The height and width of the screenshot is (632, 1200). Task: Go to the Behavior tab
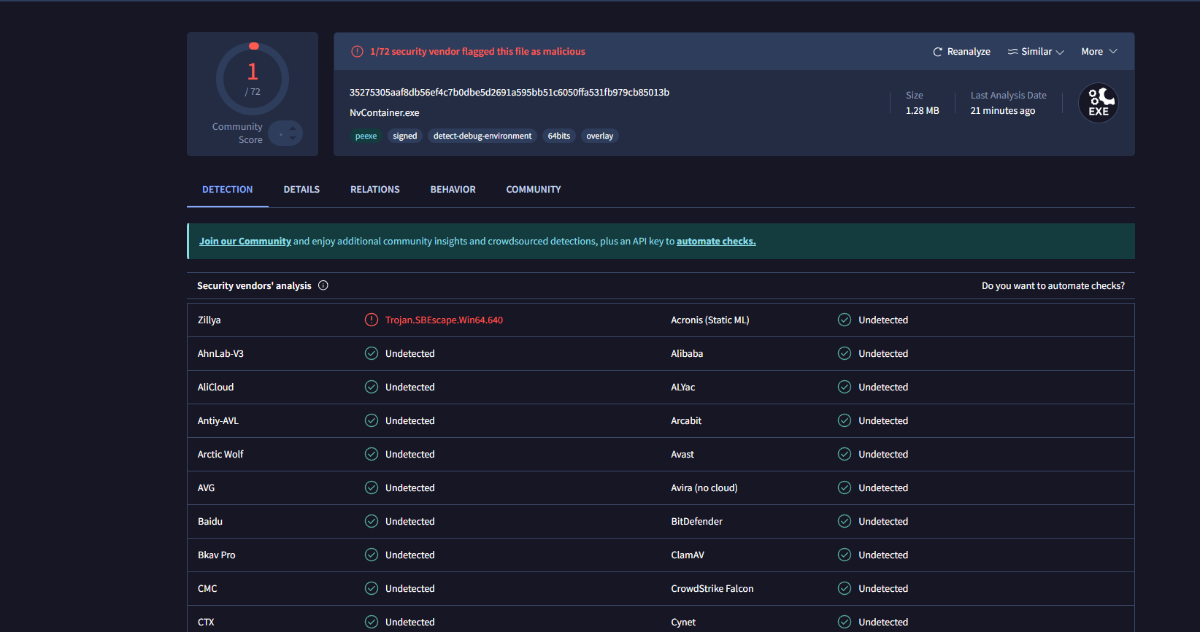(x=452, y=190)
